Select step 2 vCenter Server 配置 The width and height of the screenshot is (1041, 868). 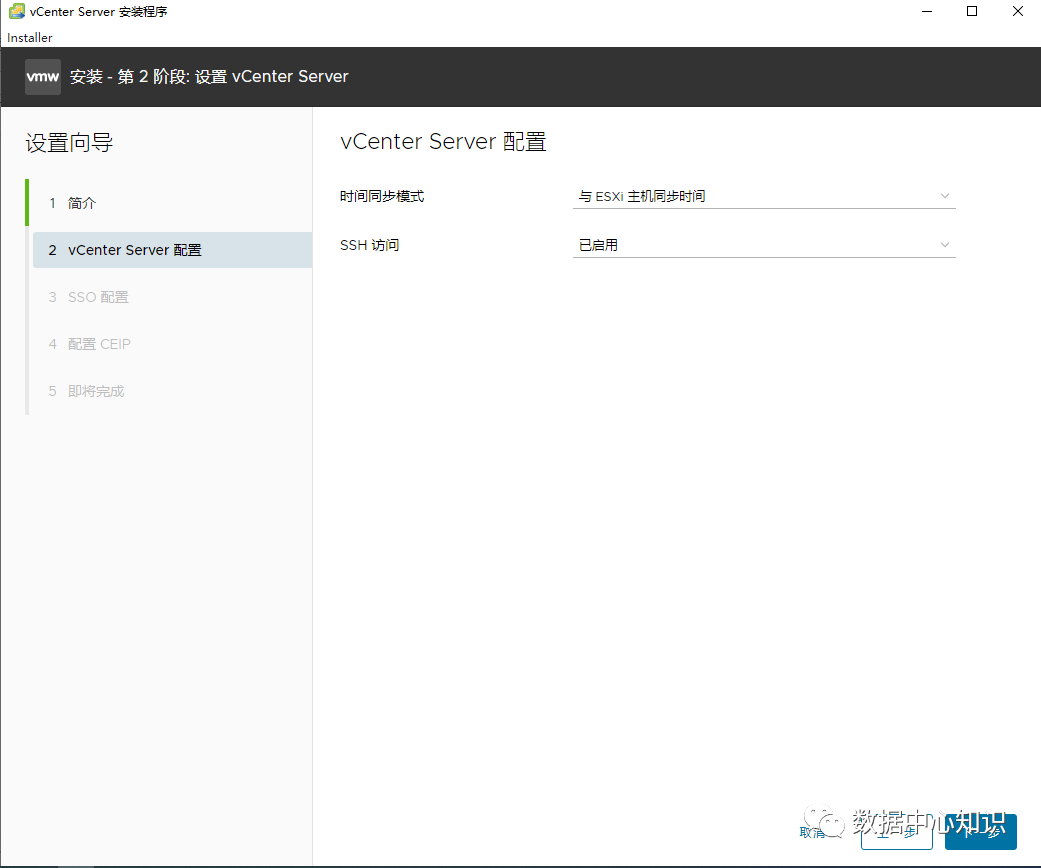(x=172, y=250)
